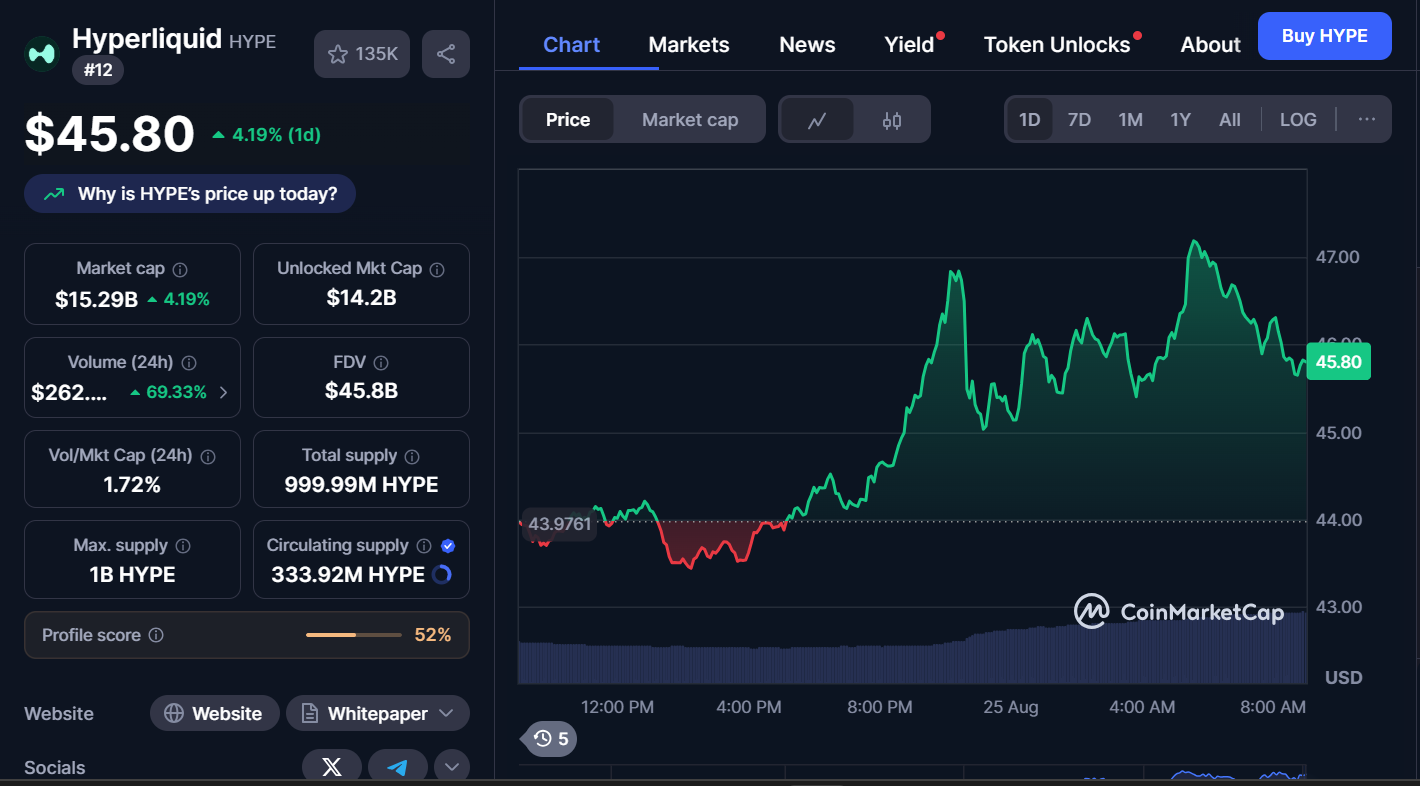The image size is (1420, 786).
Task: Click the 69.33% volume change value
Action: click(176, 392)
